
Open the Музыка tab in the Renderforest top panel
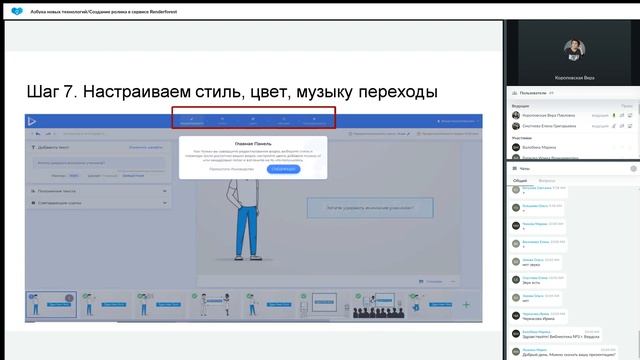[284, 121]
